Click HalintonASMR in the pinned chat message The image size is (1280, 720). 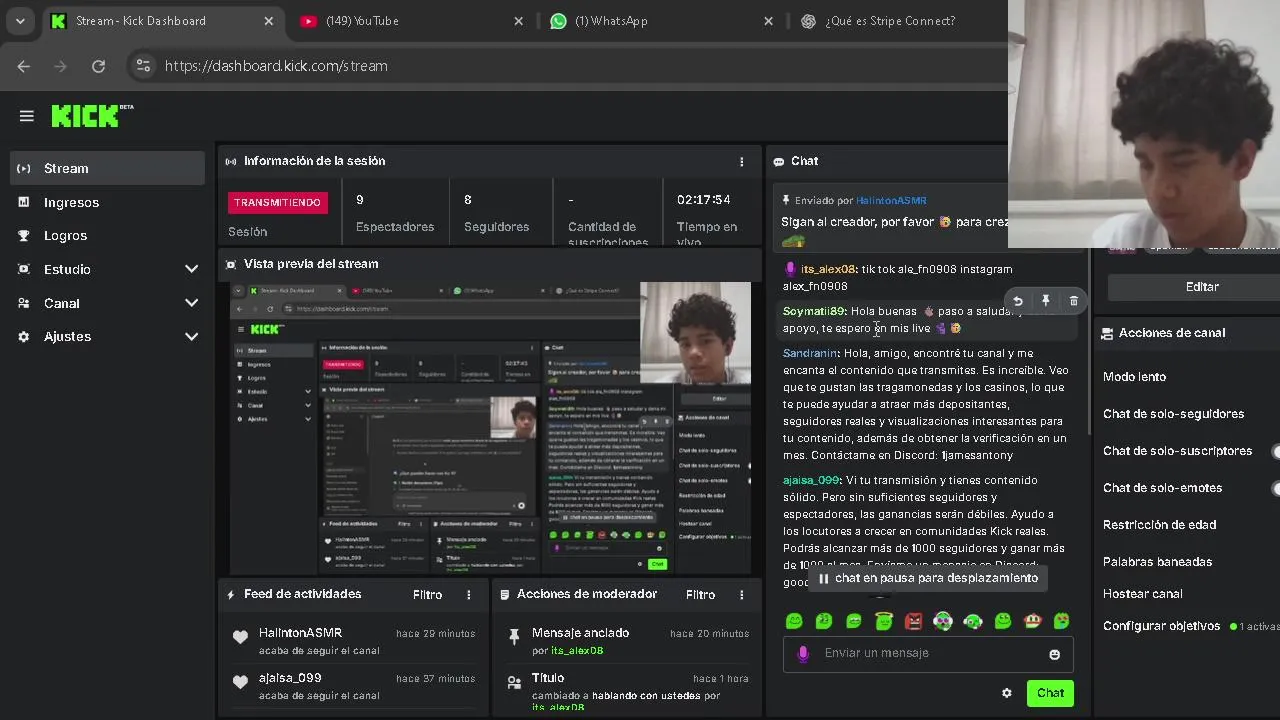click(891, 201)
